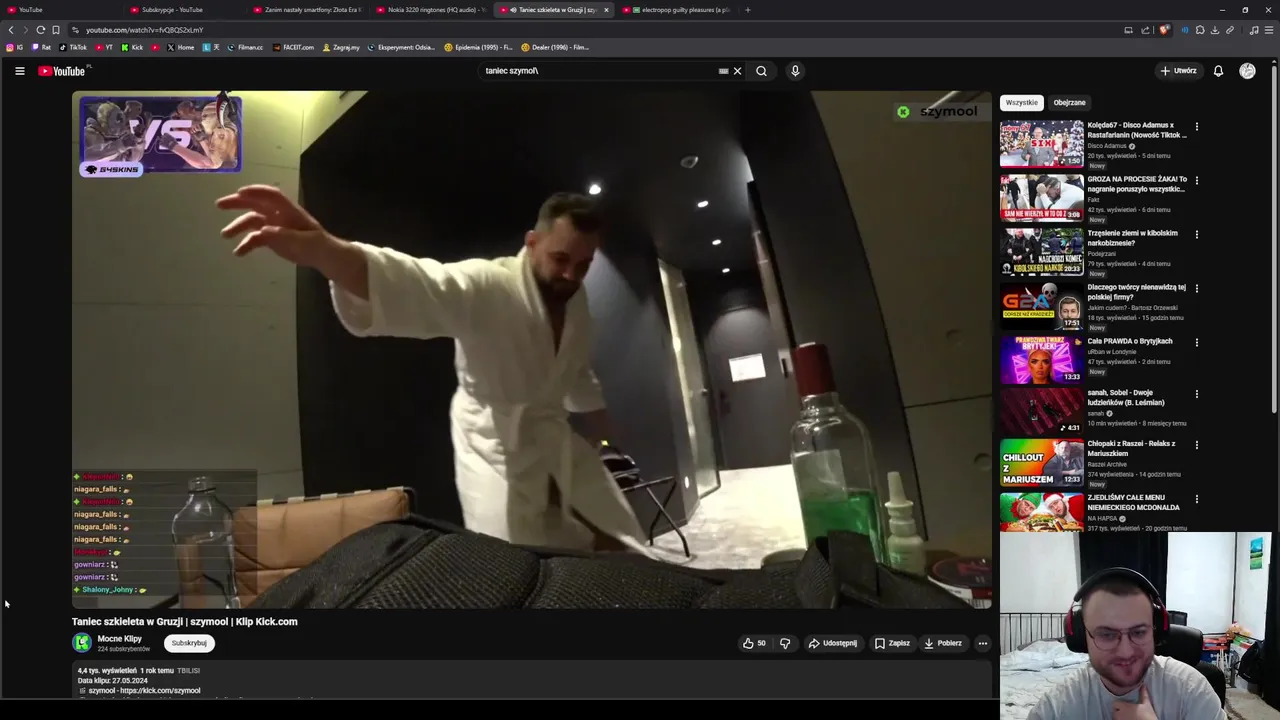This screenshot has width=1280, height=720.
Task: Open the TikTok bookmark
Action: tap(73, 47)
